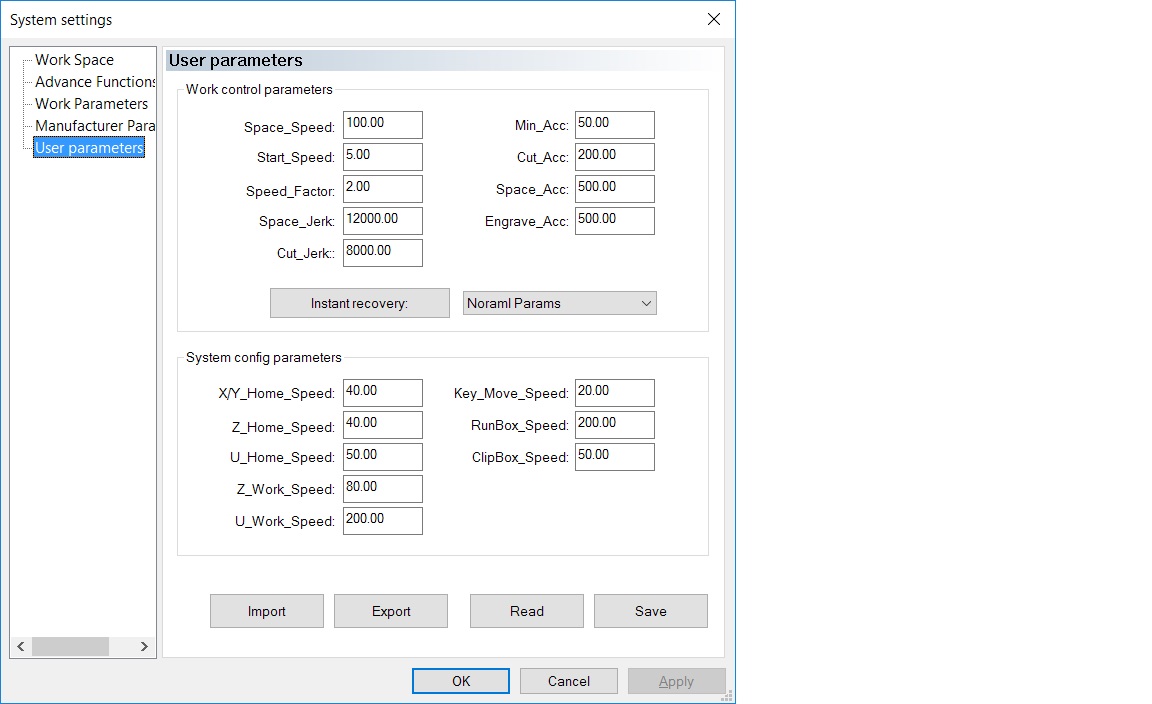Export the user parameters
Viewport: 1152px width, 704px height.
(391, 611)
